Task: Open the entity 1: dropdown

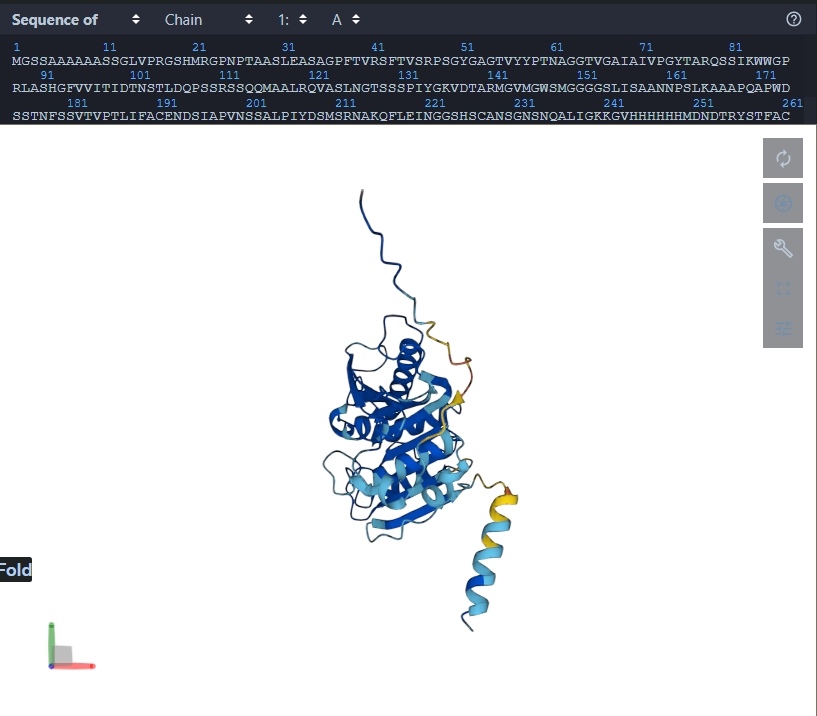Action: point(292,20)
